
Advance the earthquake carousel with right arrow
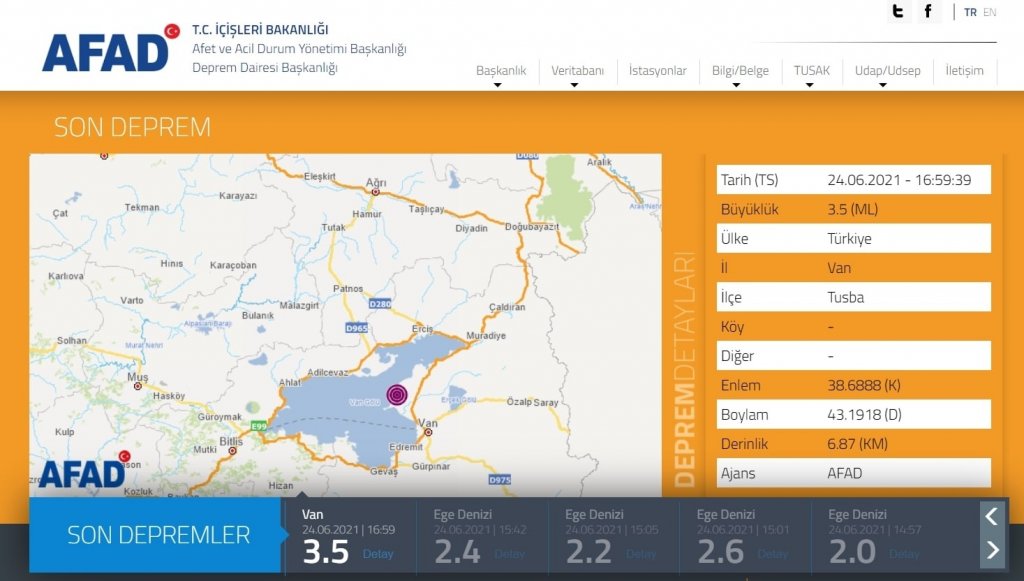point(991,550)
